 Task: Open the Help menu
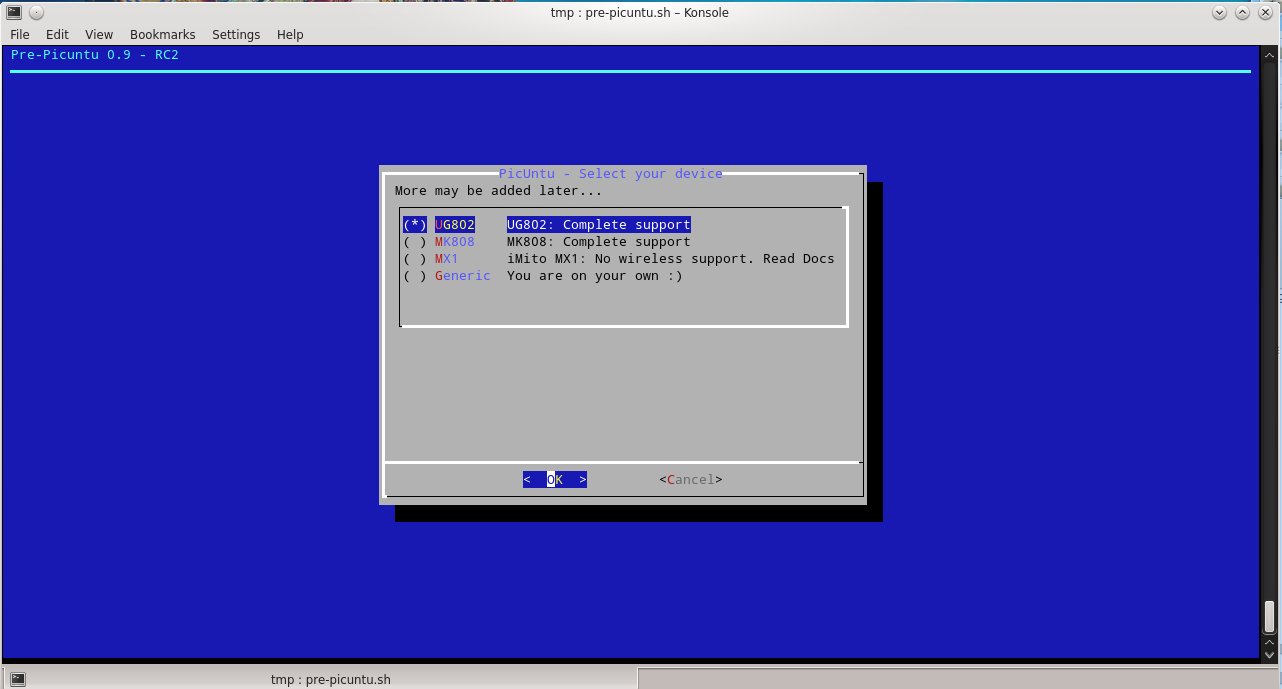[290, 34]
